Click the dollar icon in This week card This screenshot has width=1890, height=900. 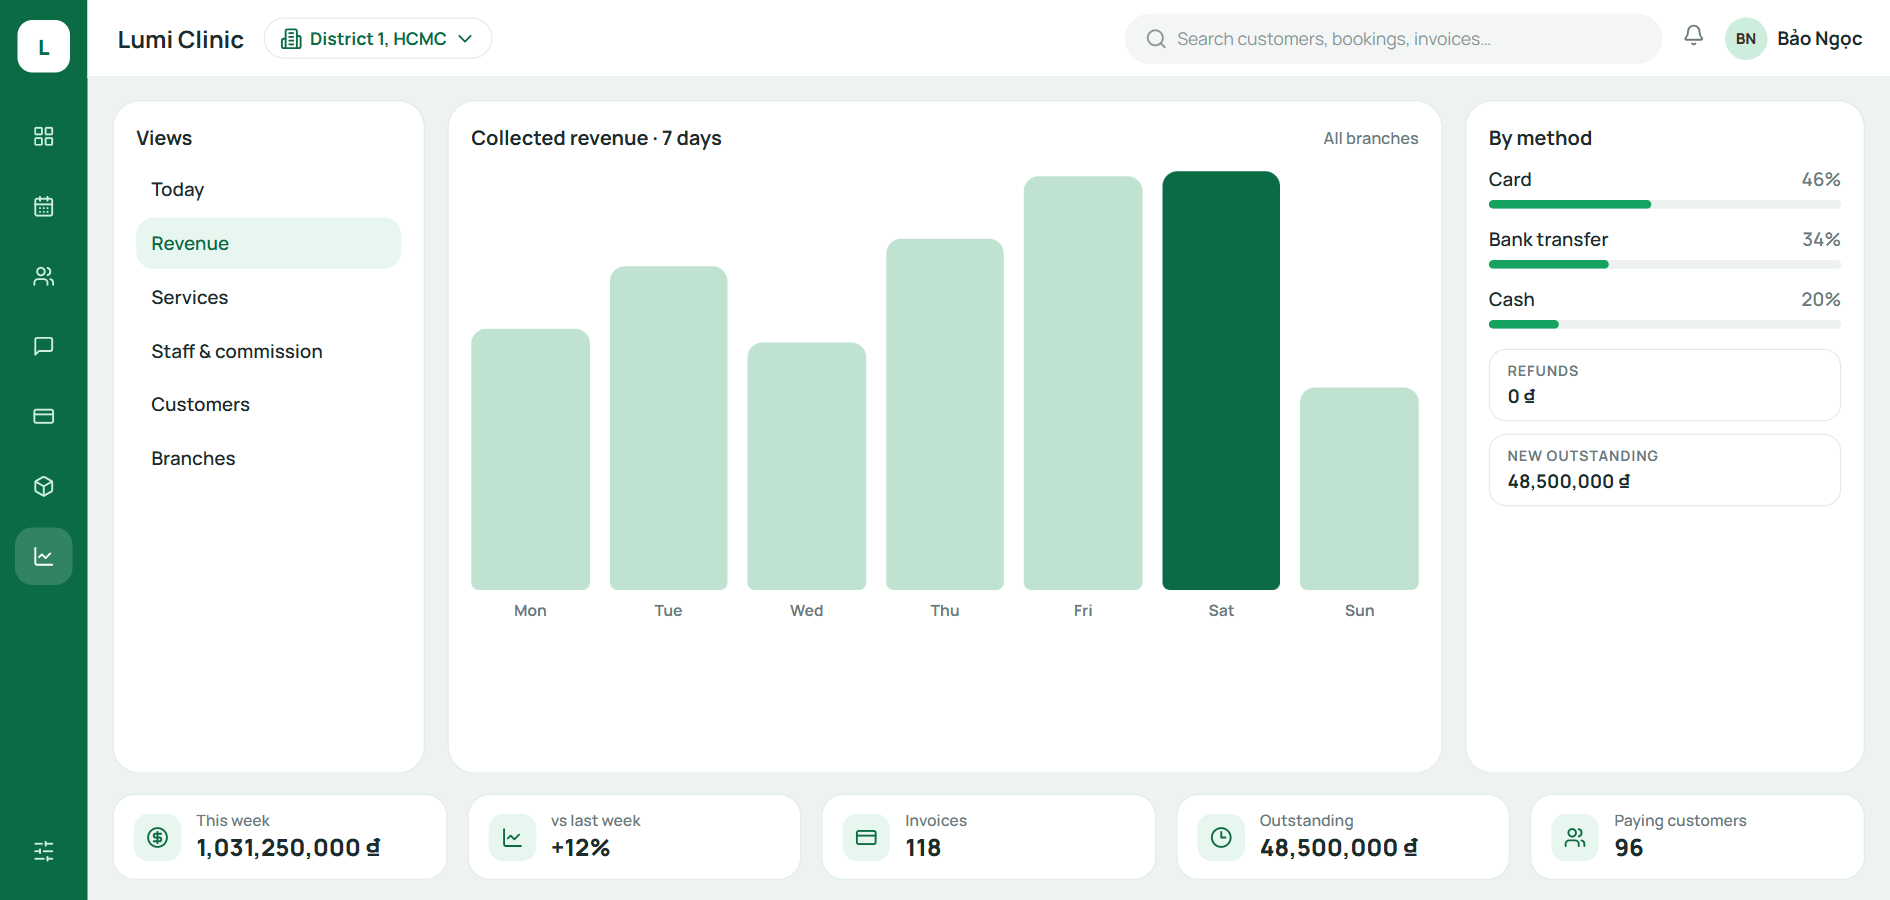[x=157, y=837]
